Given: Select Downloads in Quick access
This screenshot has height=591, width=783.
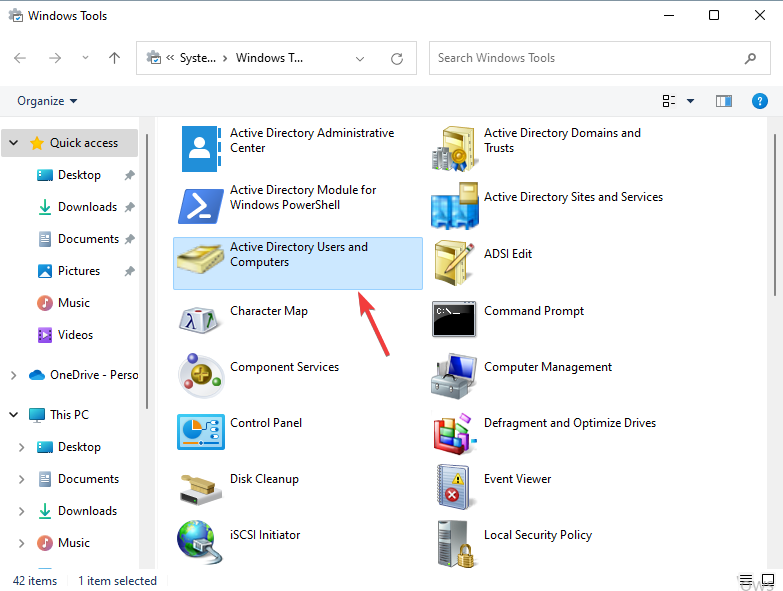Looking at the screenshot, I should (87, 207).
